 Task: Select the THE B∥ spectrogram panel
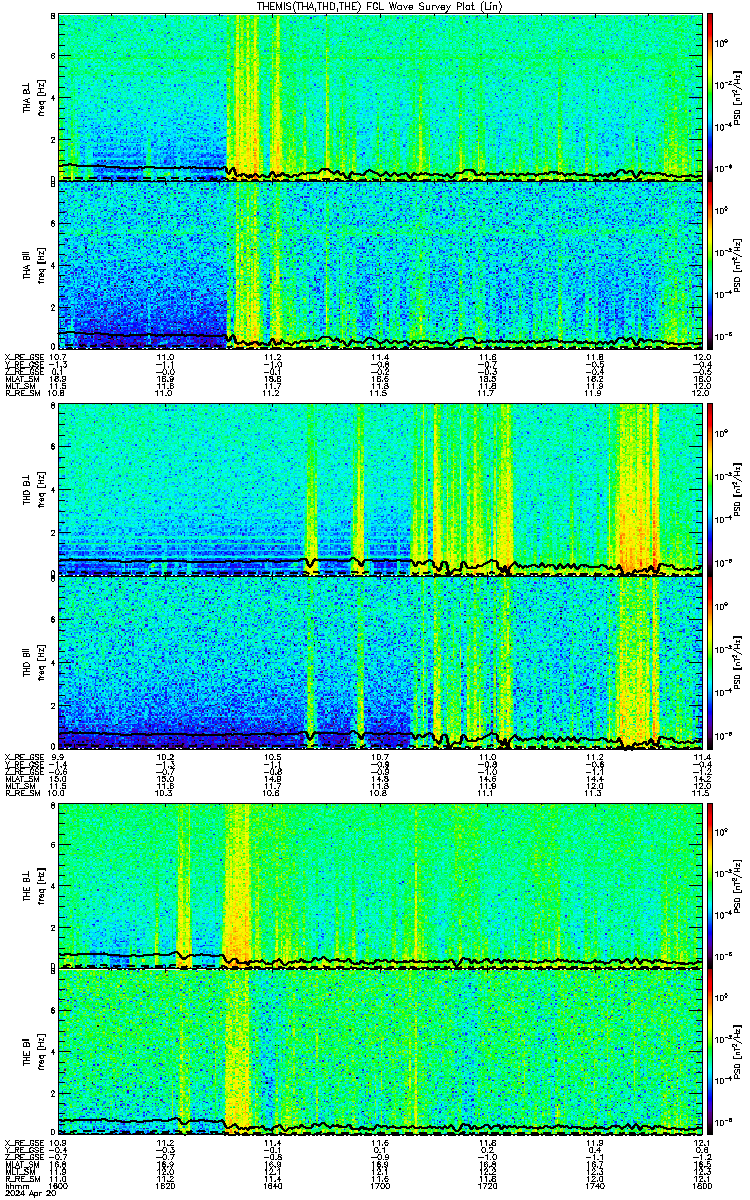[381, 1052]
